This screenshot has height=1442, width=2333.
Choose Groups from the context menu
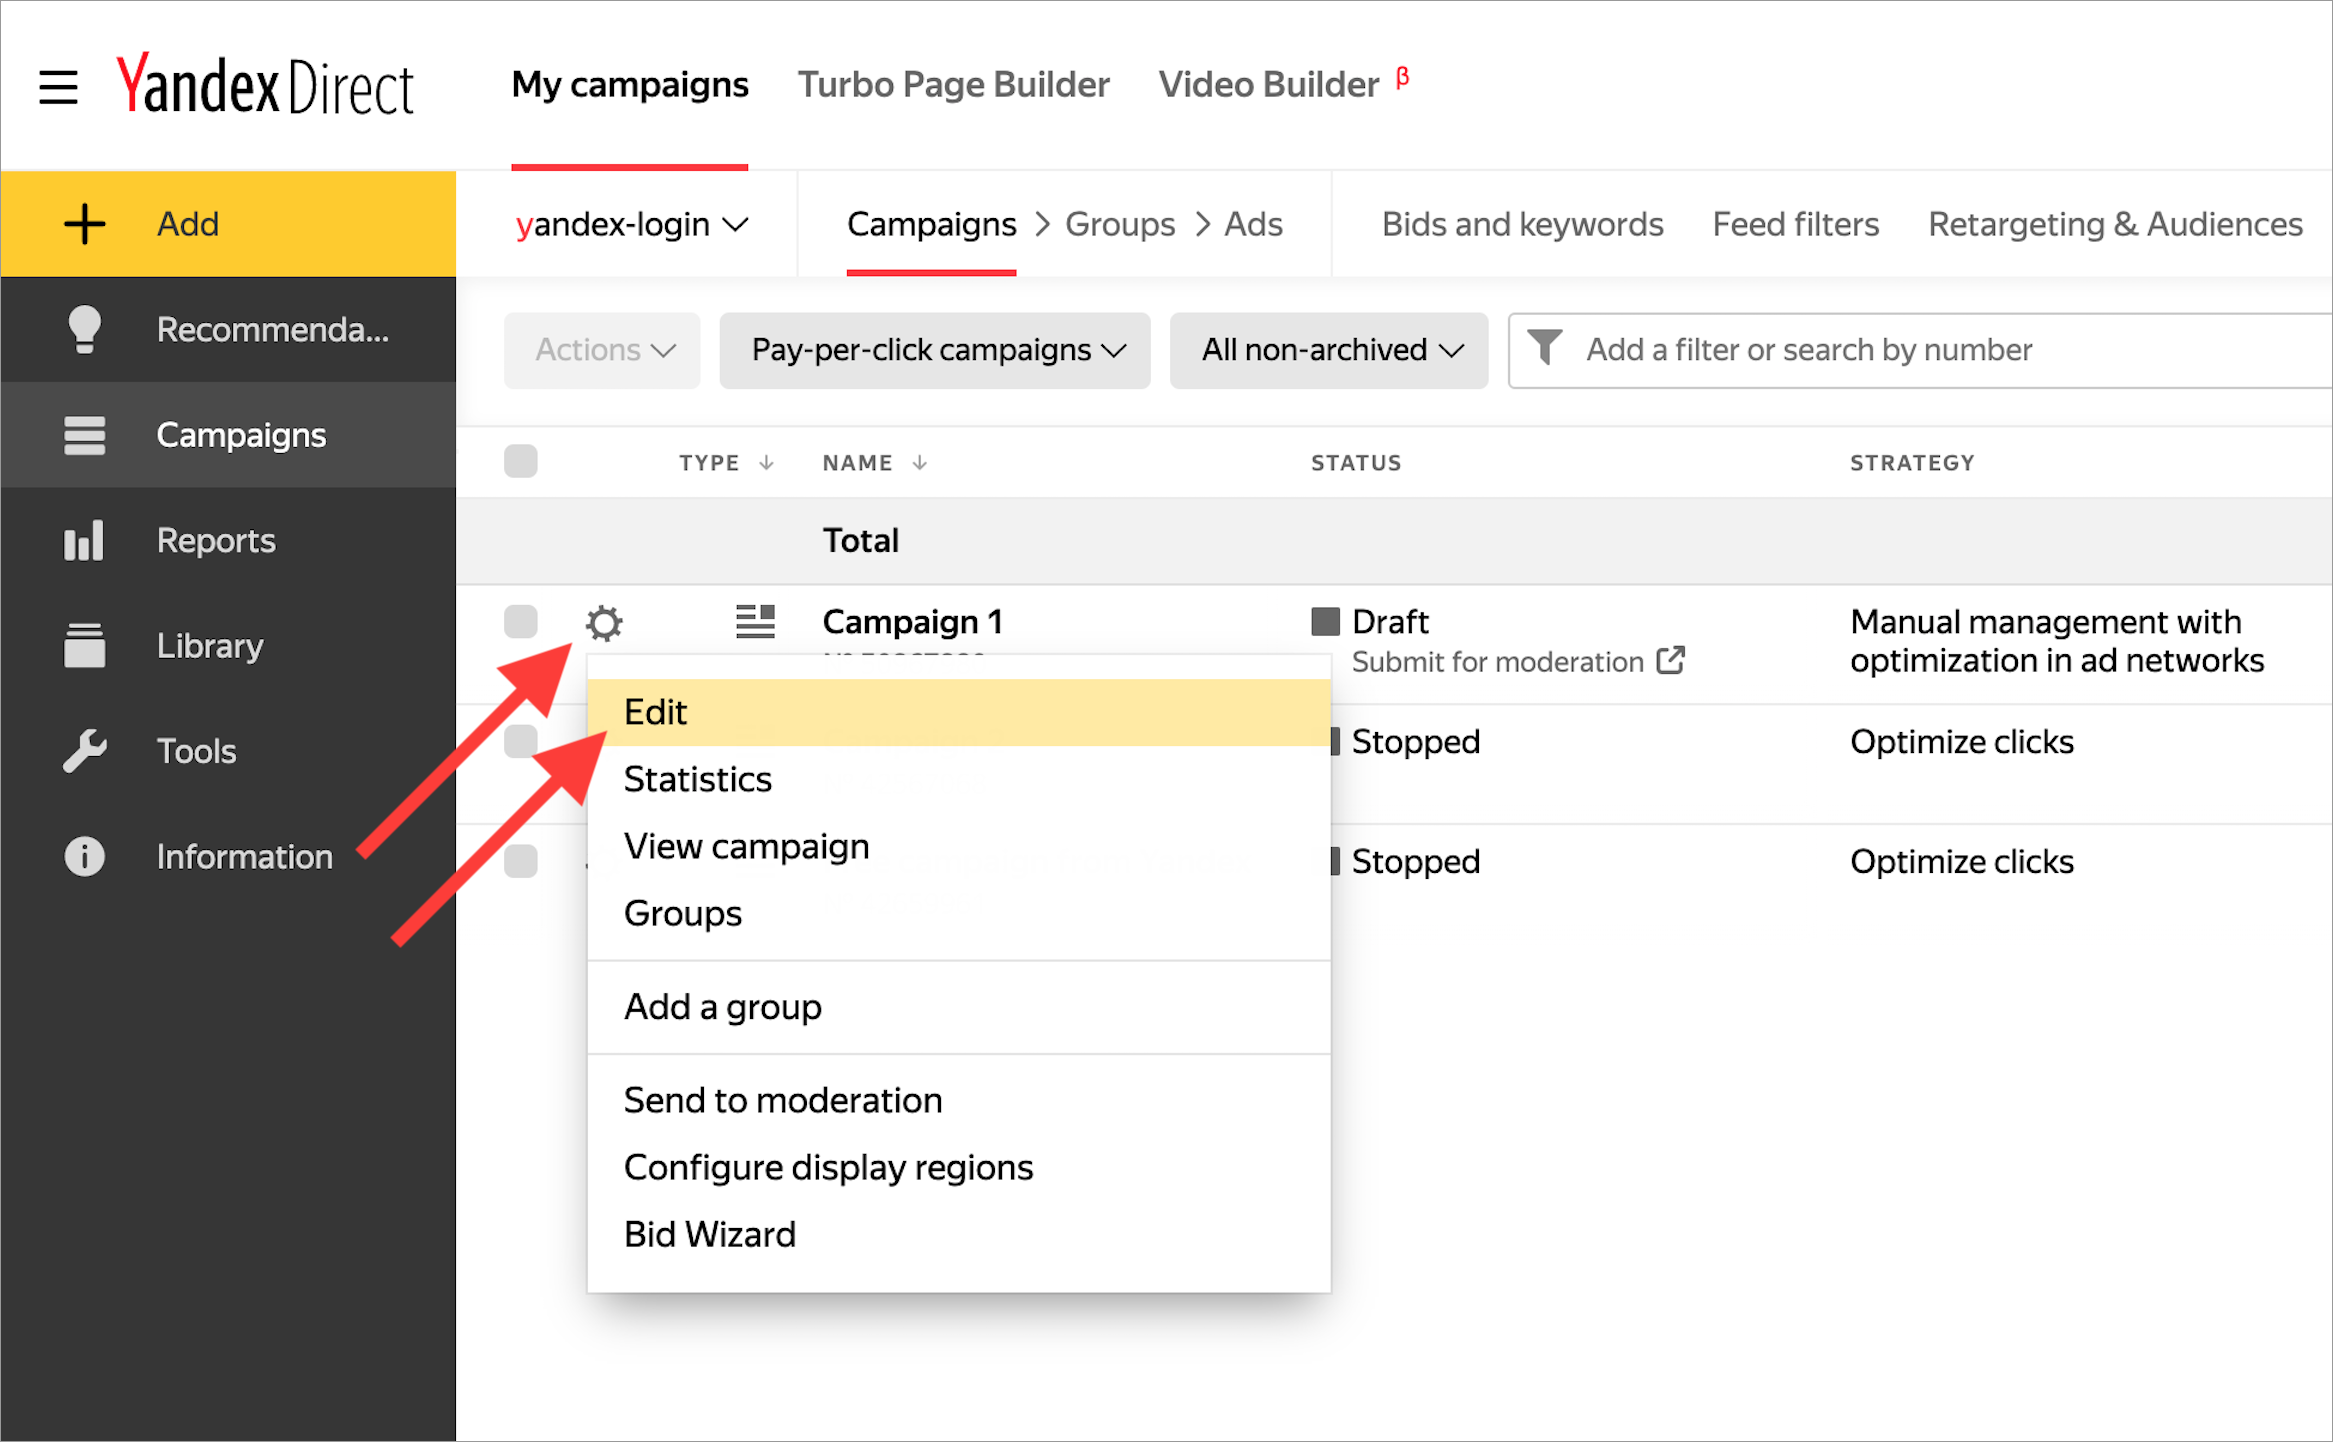959,913
